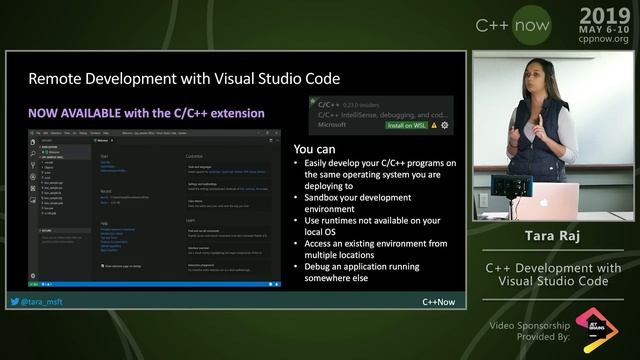Click the Twitter bird icon on the slide footer
The width and height of the screenshot is (640, 360).
[15, 302]
